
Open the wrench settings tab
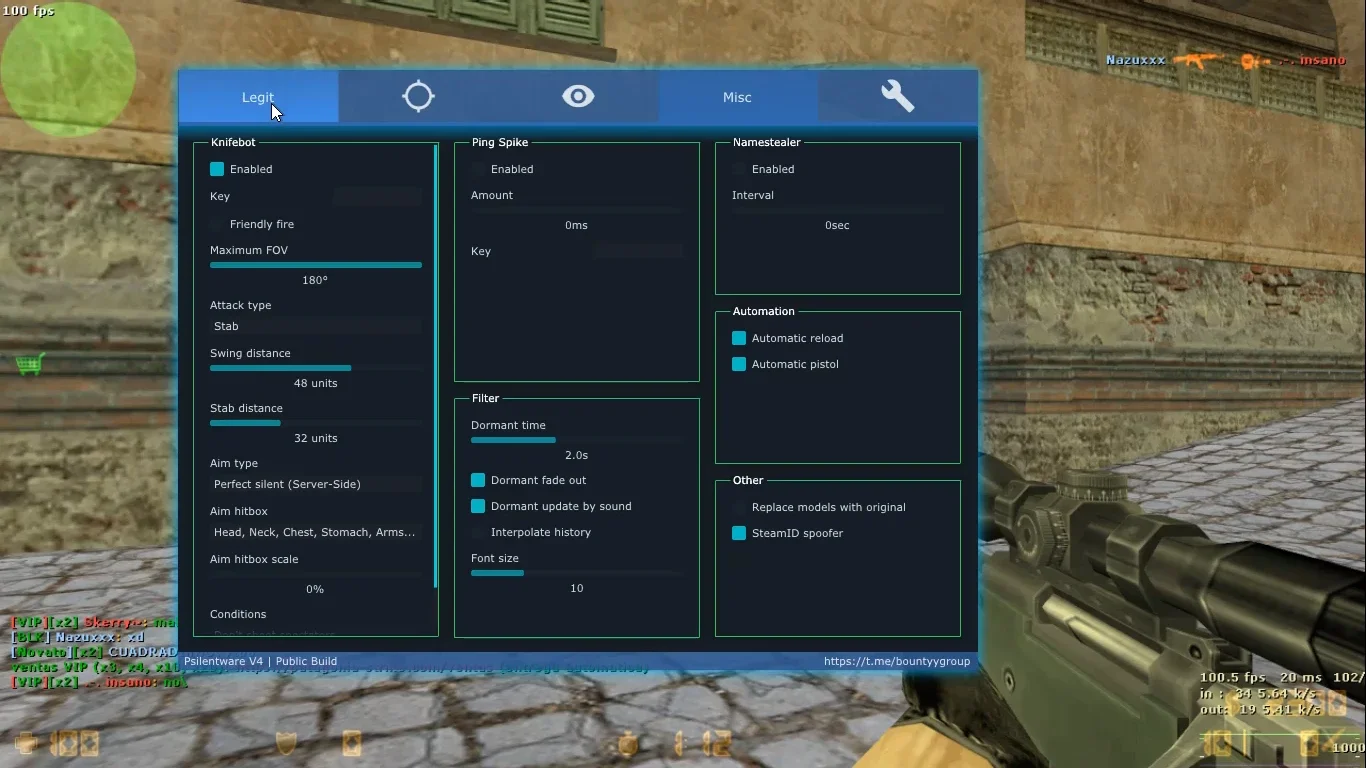click(897, 97)
